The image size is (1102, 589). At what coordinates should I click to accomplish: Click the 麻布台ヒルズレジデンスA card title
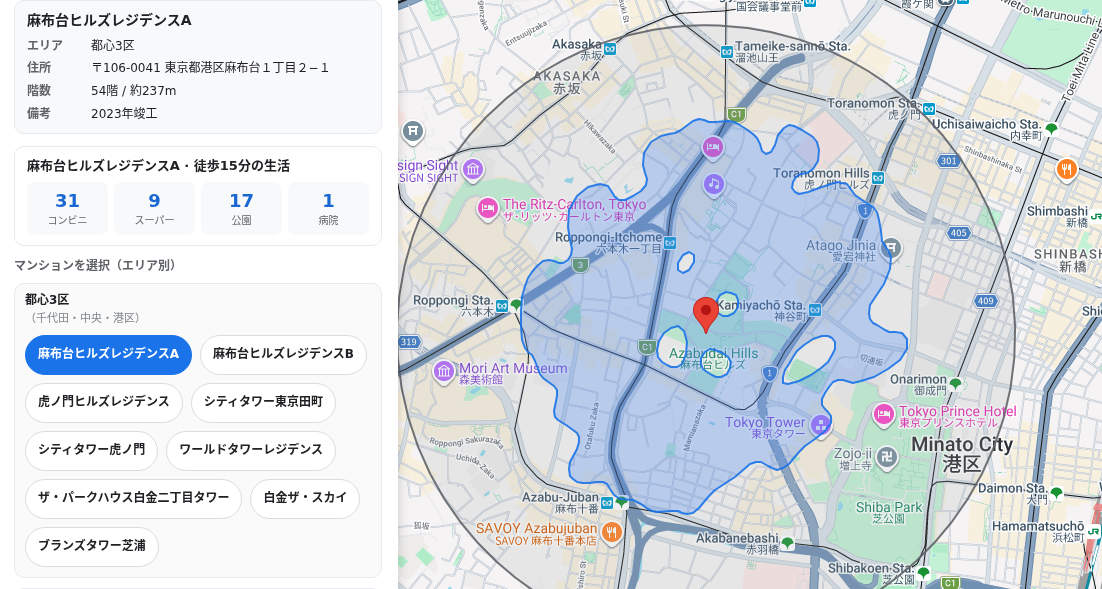click(x=109, y=20)
